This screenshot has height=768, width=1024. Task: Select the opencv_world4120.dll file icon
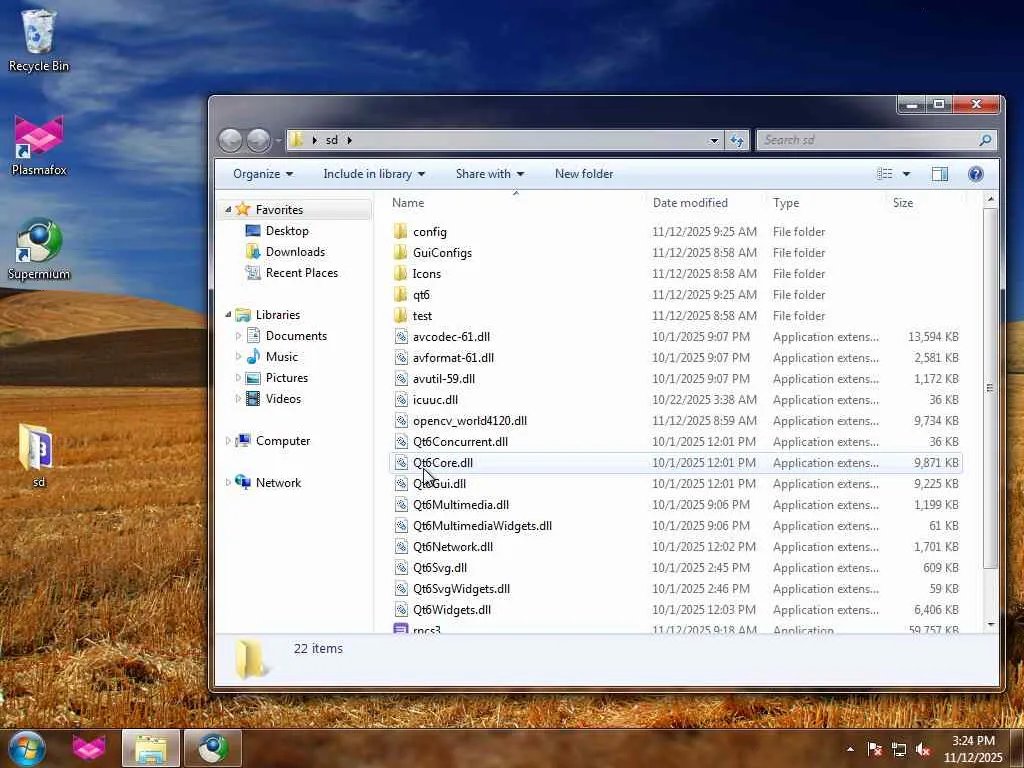pos(401,421)
